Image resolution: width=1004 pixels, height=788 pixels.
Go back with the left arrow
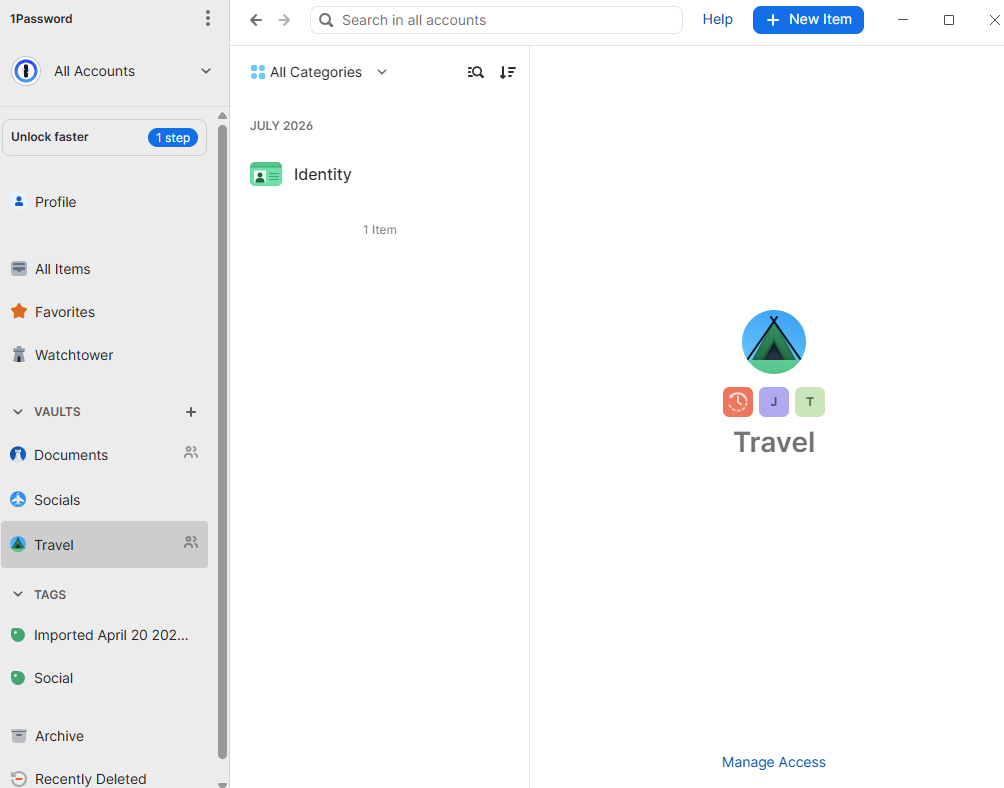point(256,20)
